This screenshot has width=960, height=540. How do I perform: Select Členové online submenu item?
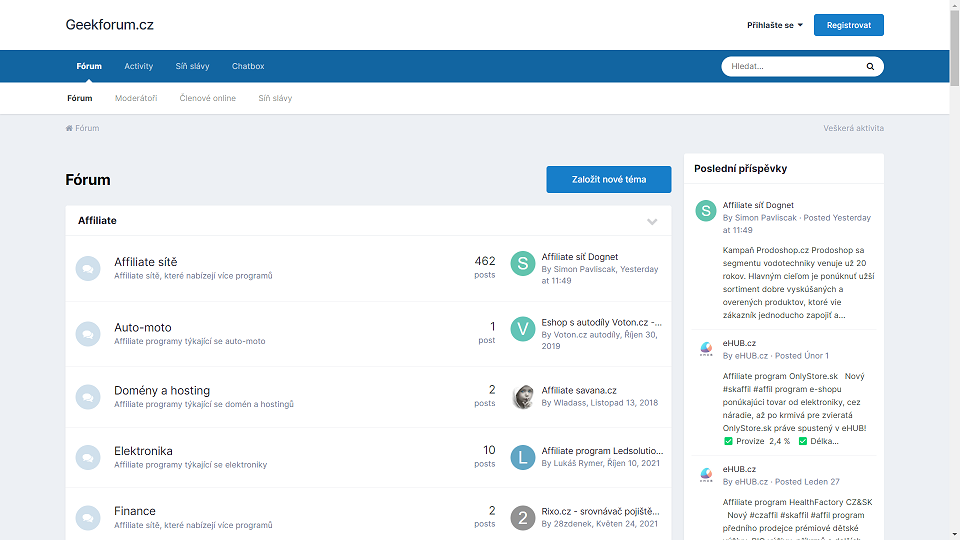click(x=208, y=98)
